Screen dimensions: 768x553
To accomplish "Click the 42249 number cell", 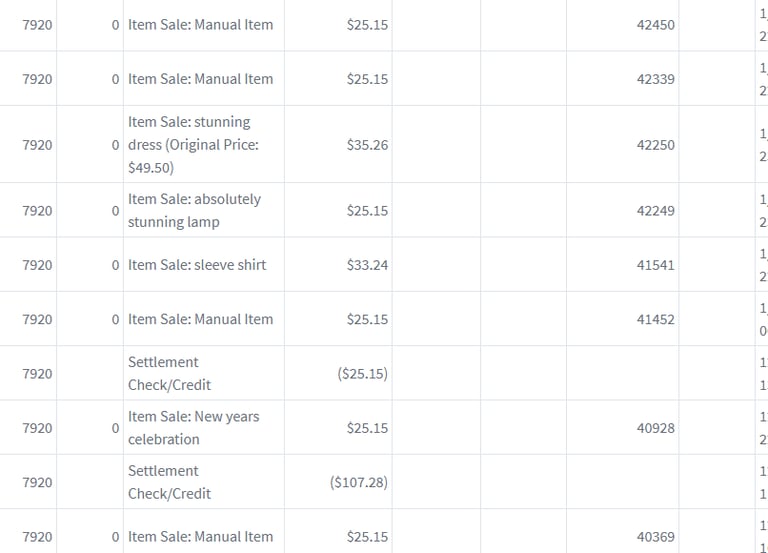I will pyautogui.click(x=655, y=211).
